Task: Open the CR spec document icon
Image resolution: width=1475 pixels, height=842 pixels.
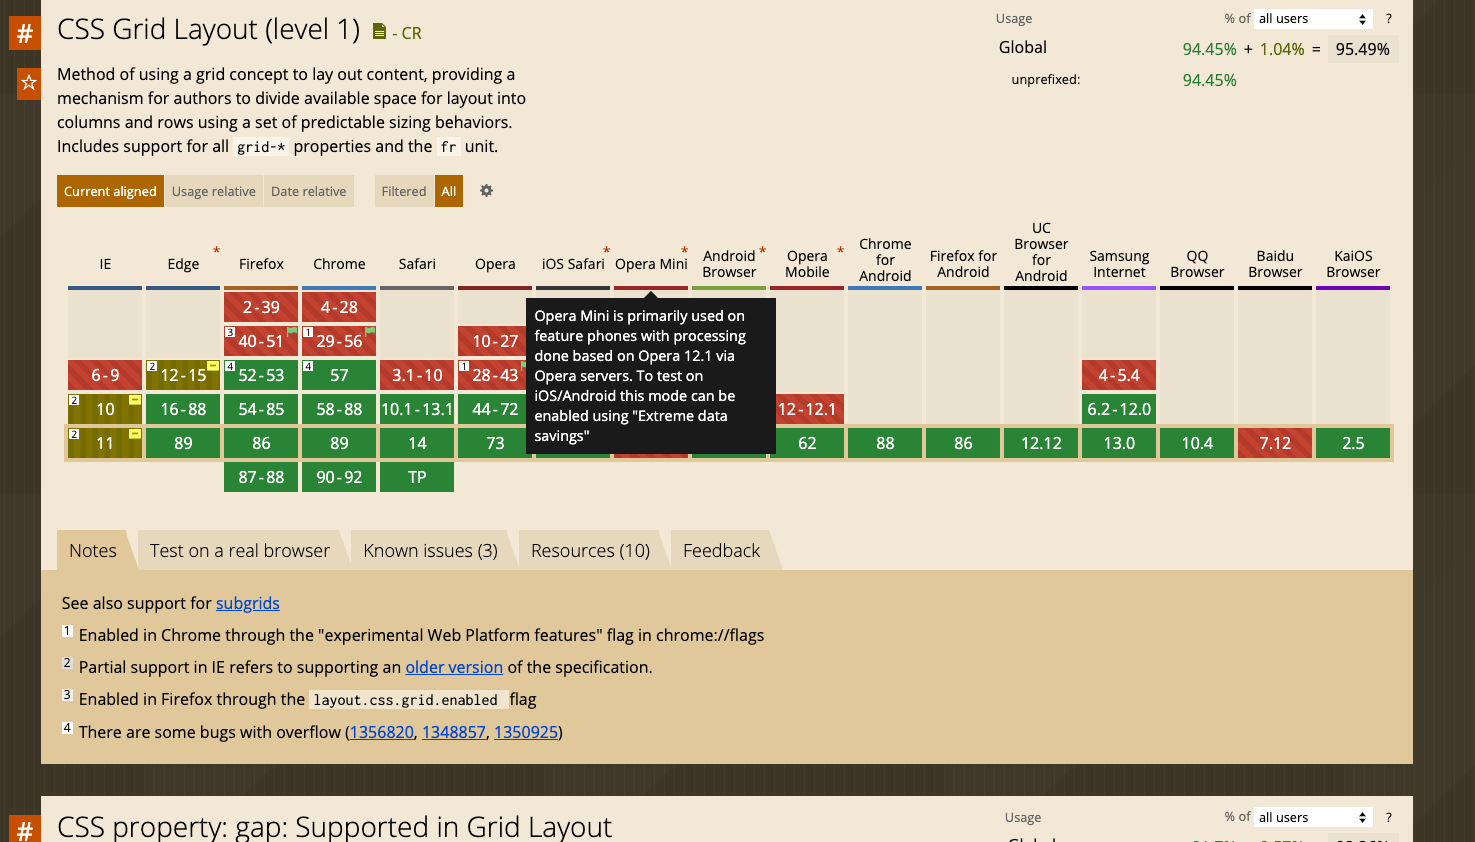Action: click(379, 32)
